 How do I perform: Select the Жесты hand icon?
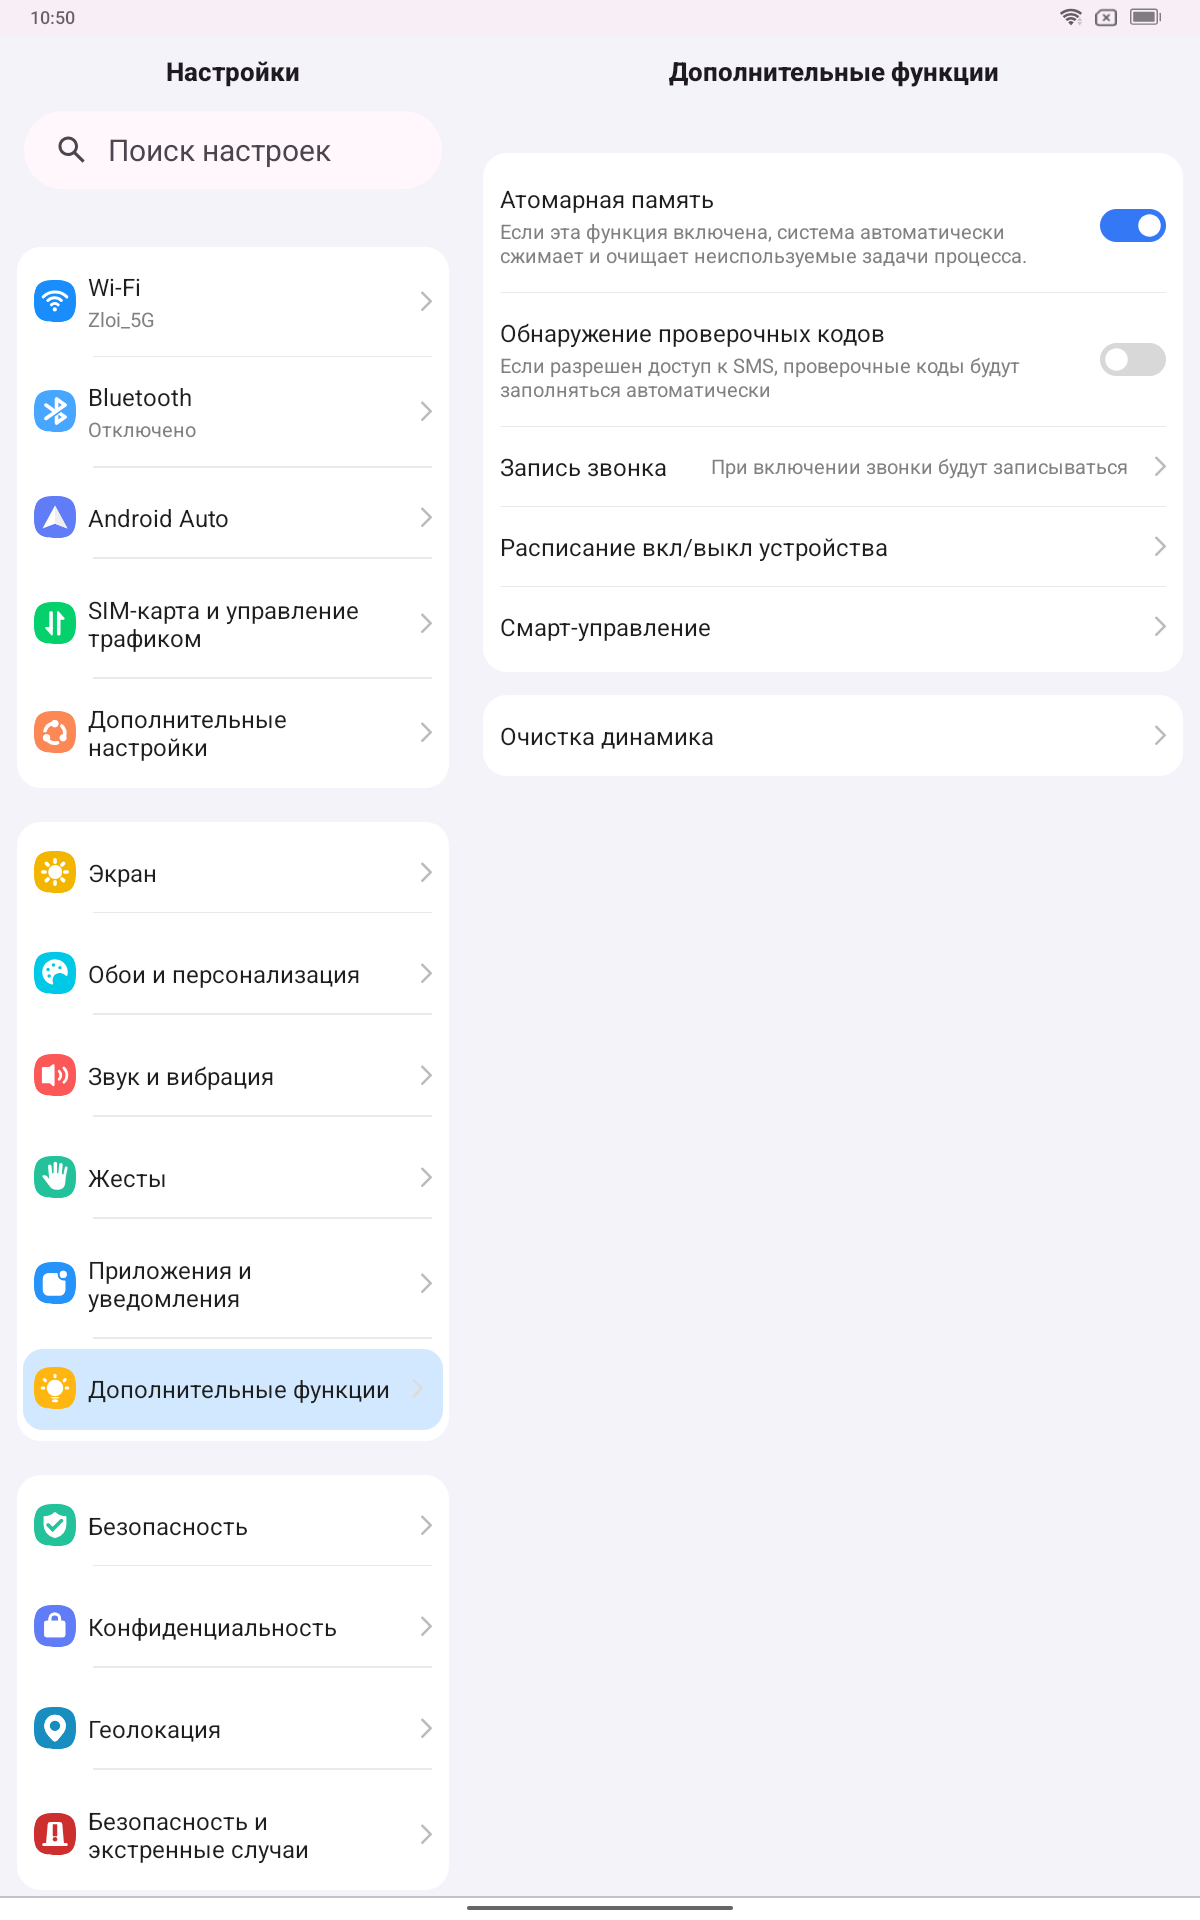coord(55,1177)
